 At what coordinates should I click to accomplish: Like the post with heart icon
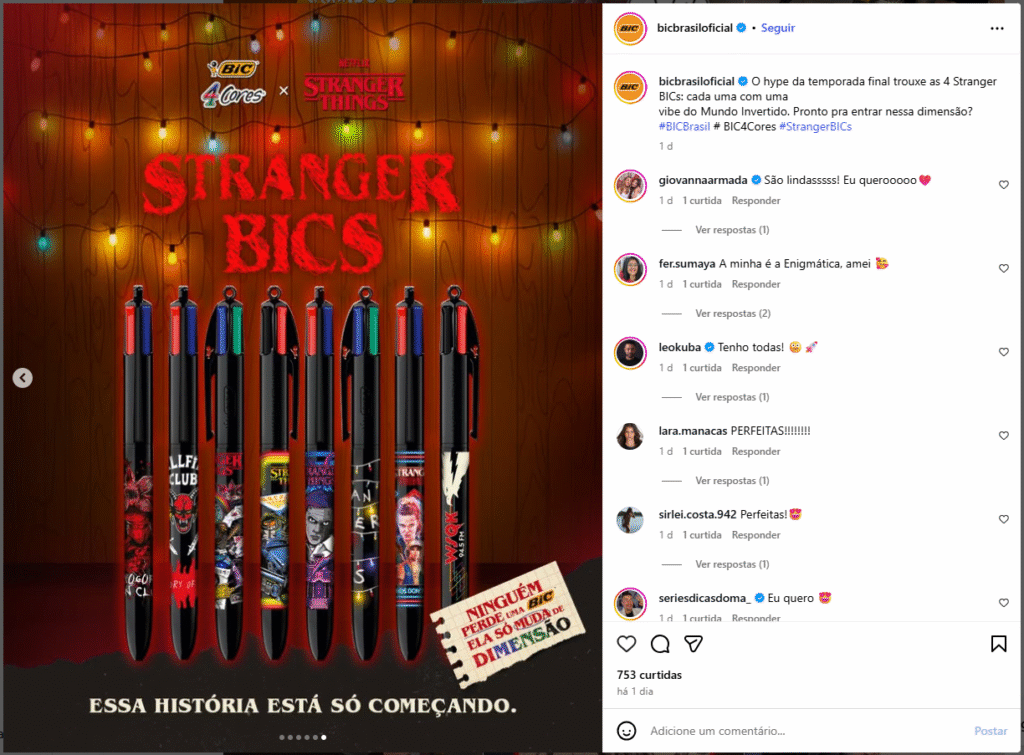point(626,644)
